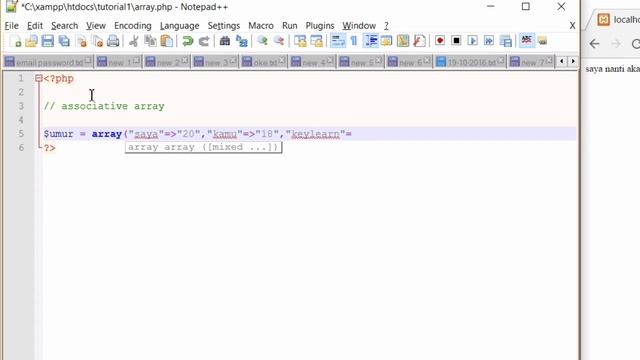Open the File menu
This screenshot has height=360, width=640.
click(x=11, y=26)
